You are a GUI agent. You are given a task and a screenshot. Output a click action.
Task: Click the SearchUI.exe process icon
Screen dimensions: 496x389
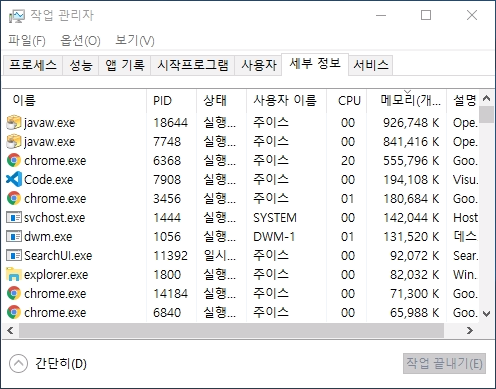(14, 255)
